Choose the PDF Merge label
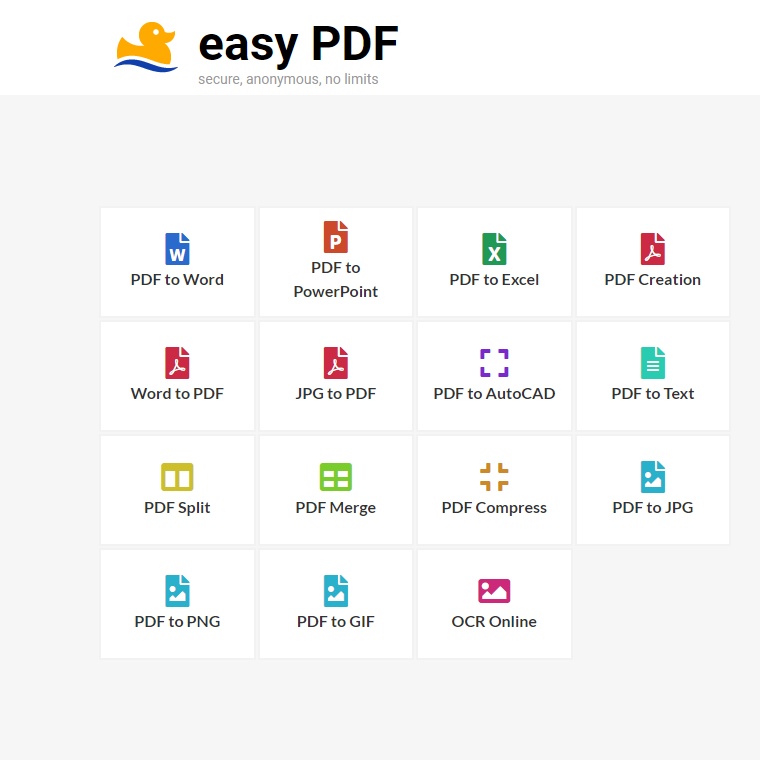This screenshot has height=760, width=760. click(x=335, y=507)
